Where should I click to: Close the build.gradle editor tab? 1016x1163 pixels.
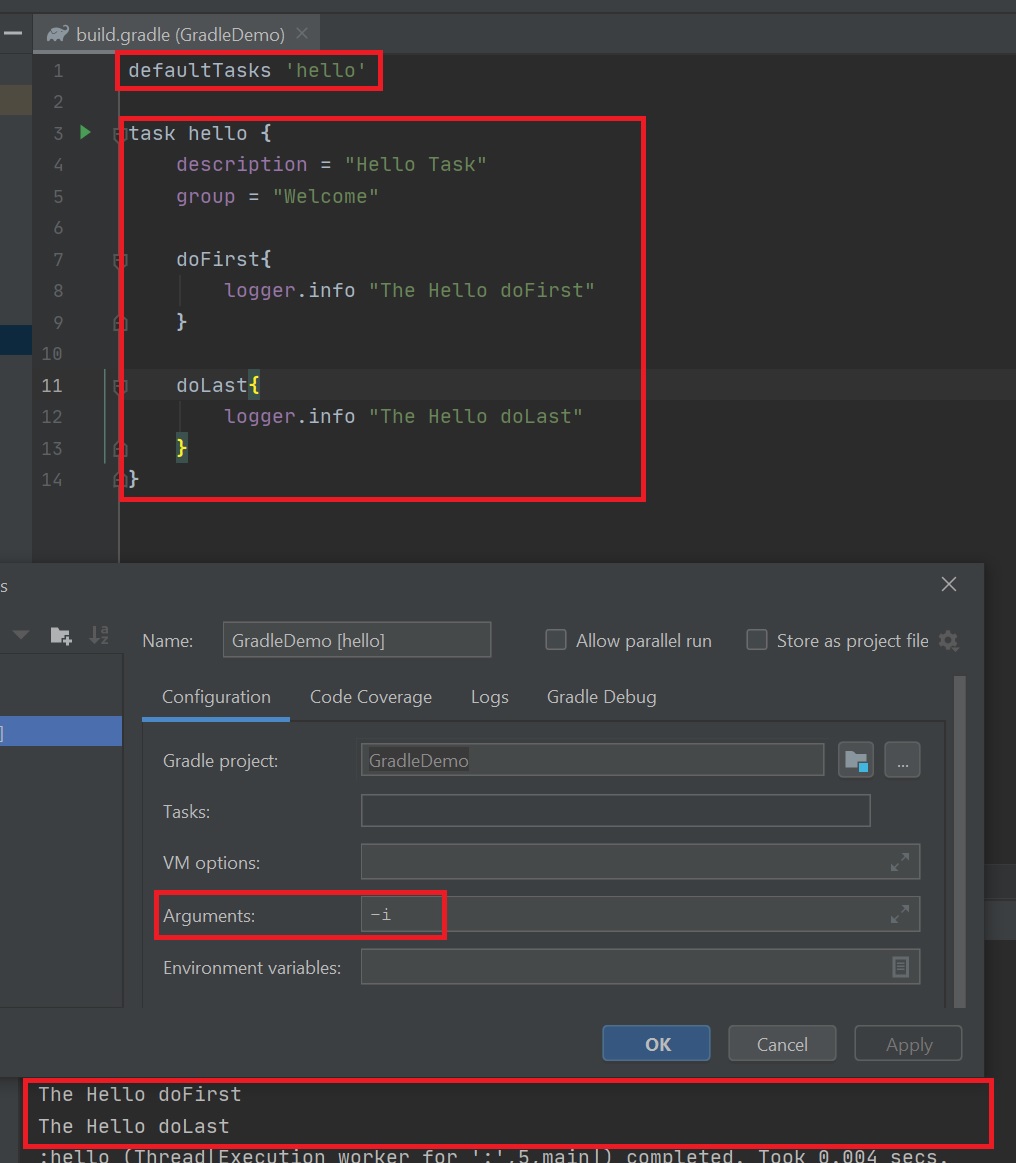click(x=302, y=34)
